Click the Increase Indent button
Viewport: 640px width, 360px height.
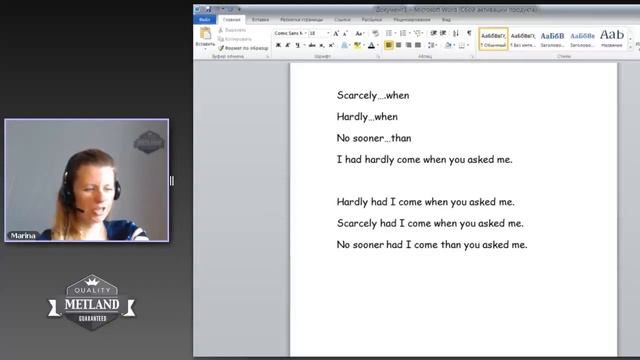(443, 33)
